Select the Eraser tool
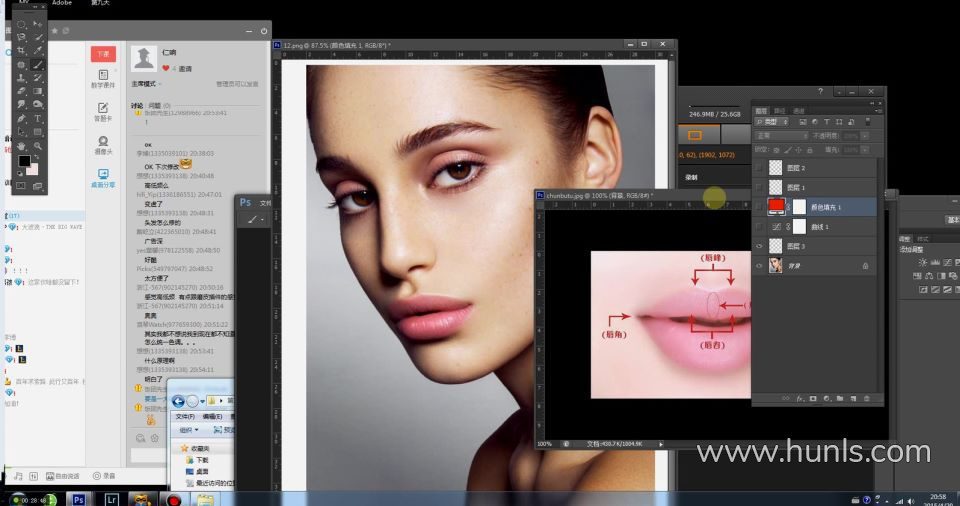The image size is (960, 506). [21, 91]
